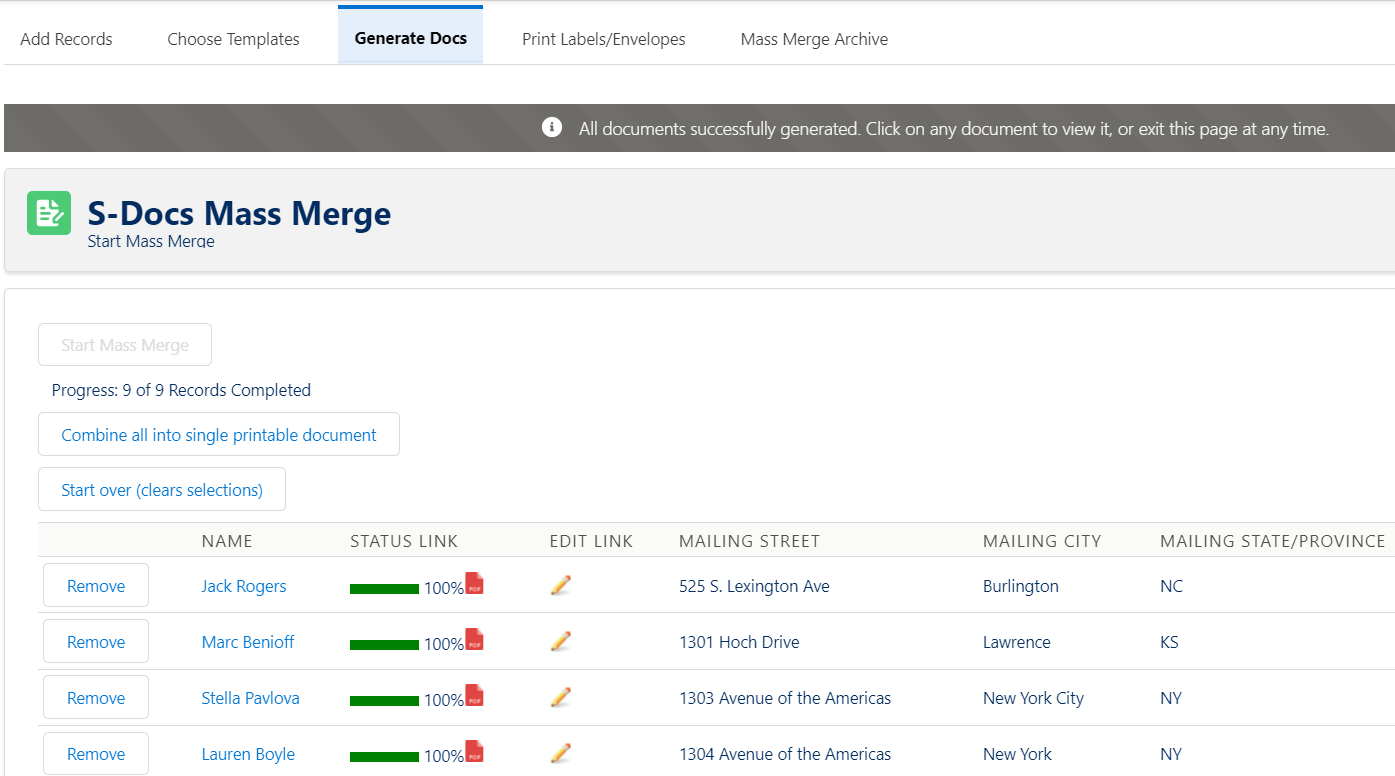This screenshot has width=1395, height=776.
Task: Click the city cell Burlington
Action: [1021, 586]
